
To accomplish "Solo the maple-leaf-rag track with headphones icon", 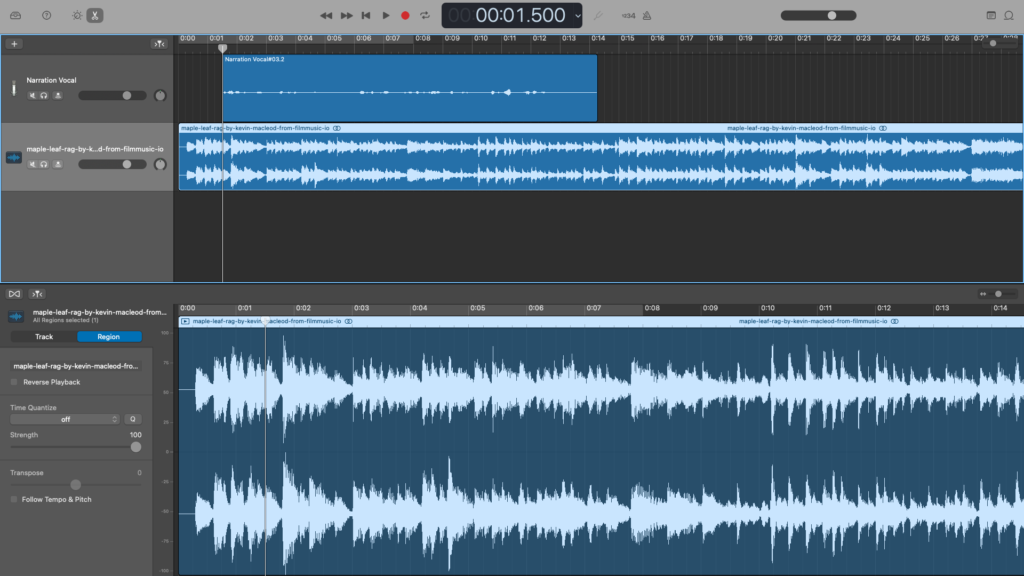I will tap(44, 163).
